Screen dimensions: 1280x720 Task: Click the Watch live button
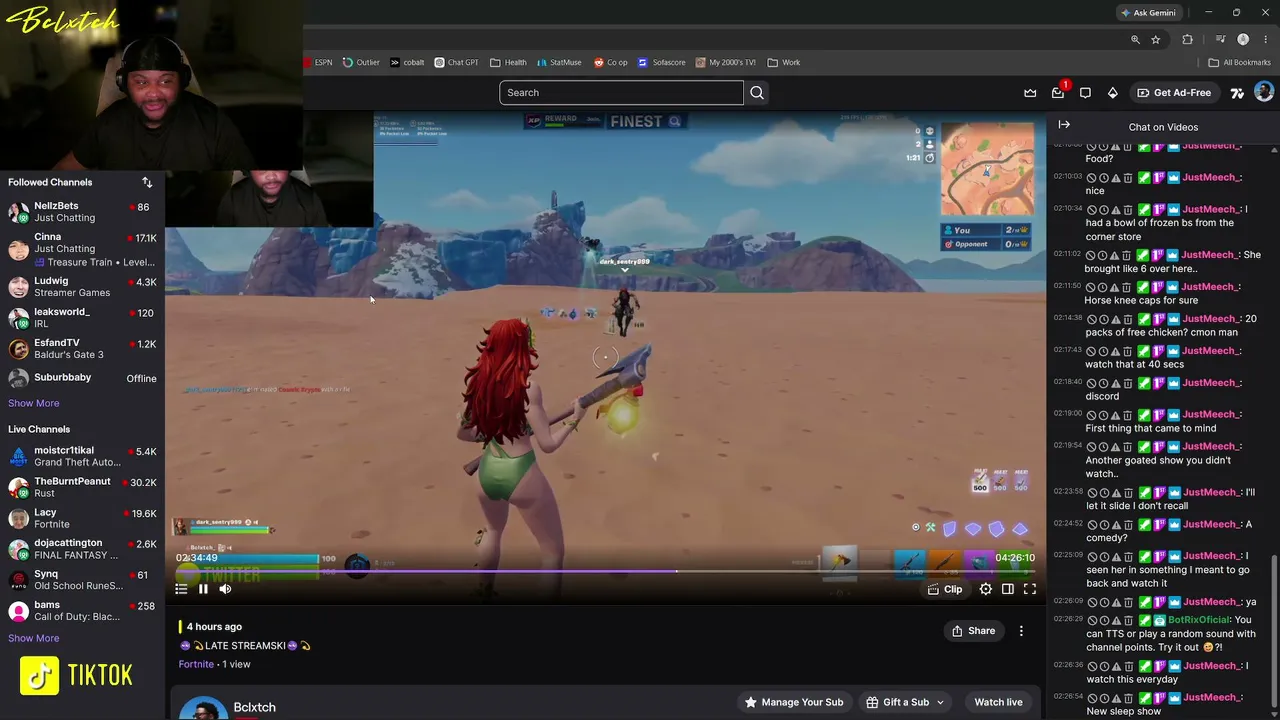tap(998, 702)
